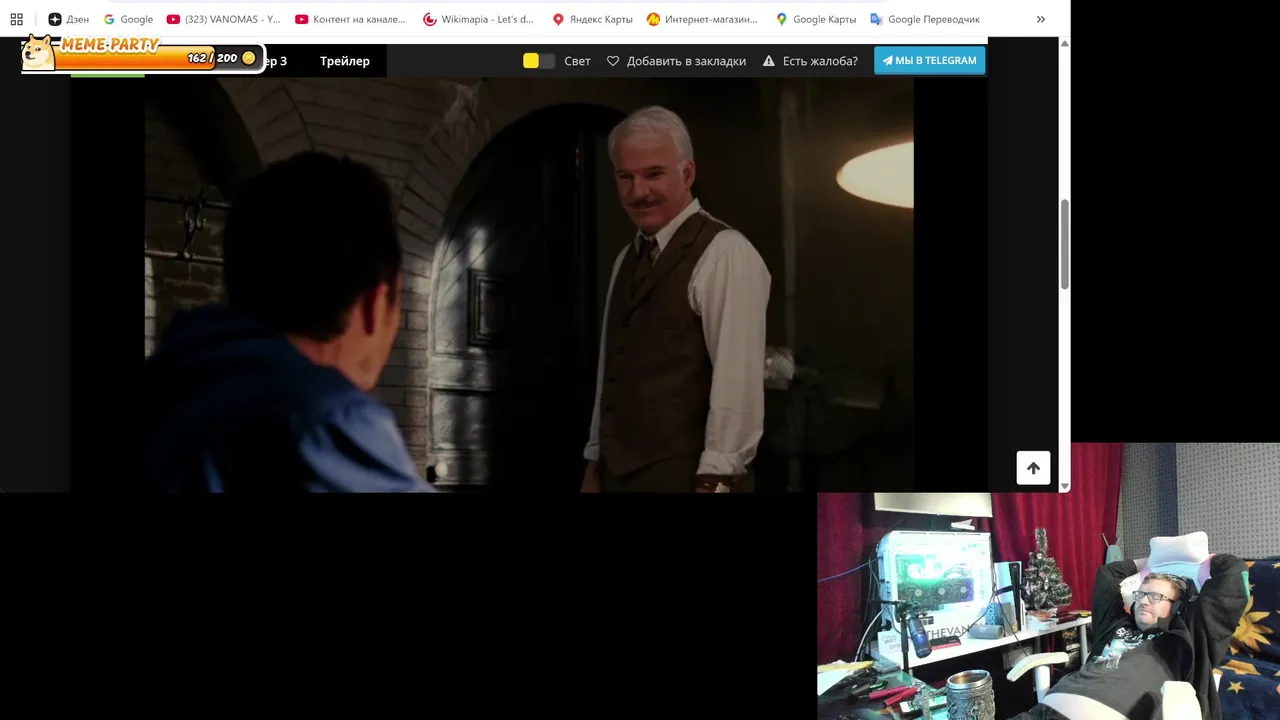Expand hidden bookmarks with double chevron

(x=1041, y=19)
